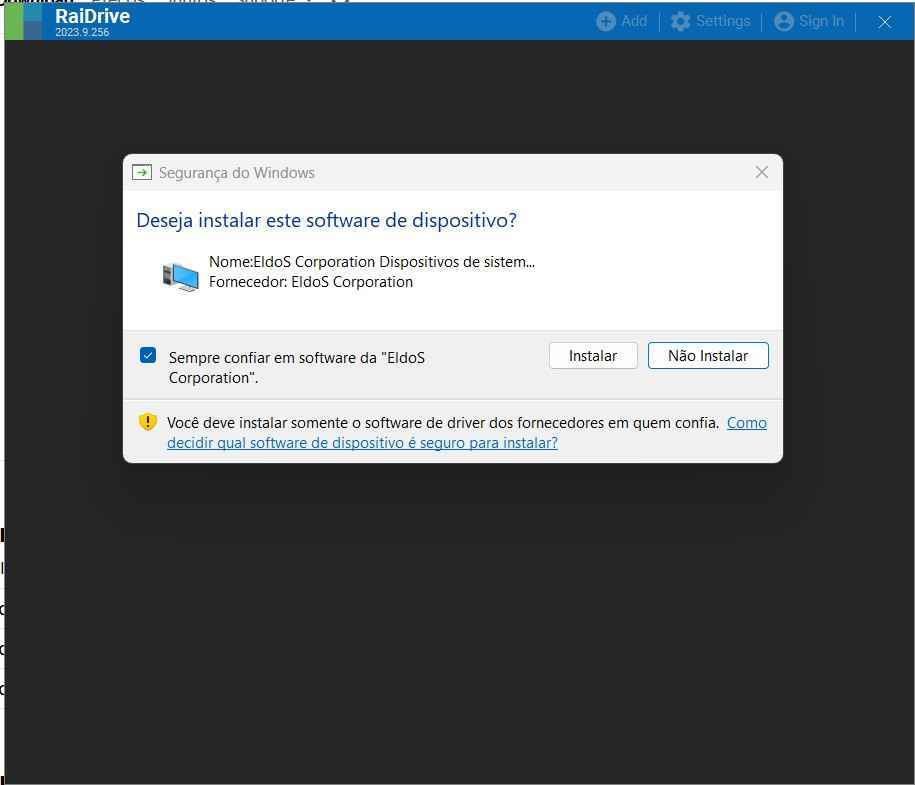The width and height of the screenshot is (915, 785).
Task: Click the RaiDrive version number 2023.9.256
Action: click(x=82, y=33)
